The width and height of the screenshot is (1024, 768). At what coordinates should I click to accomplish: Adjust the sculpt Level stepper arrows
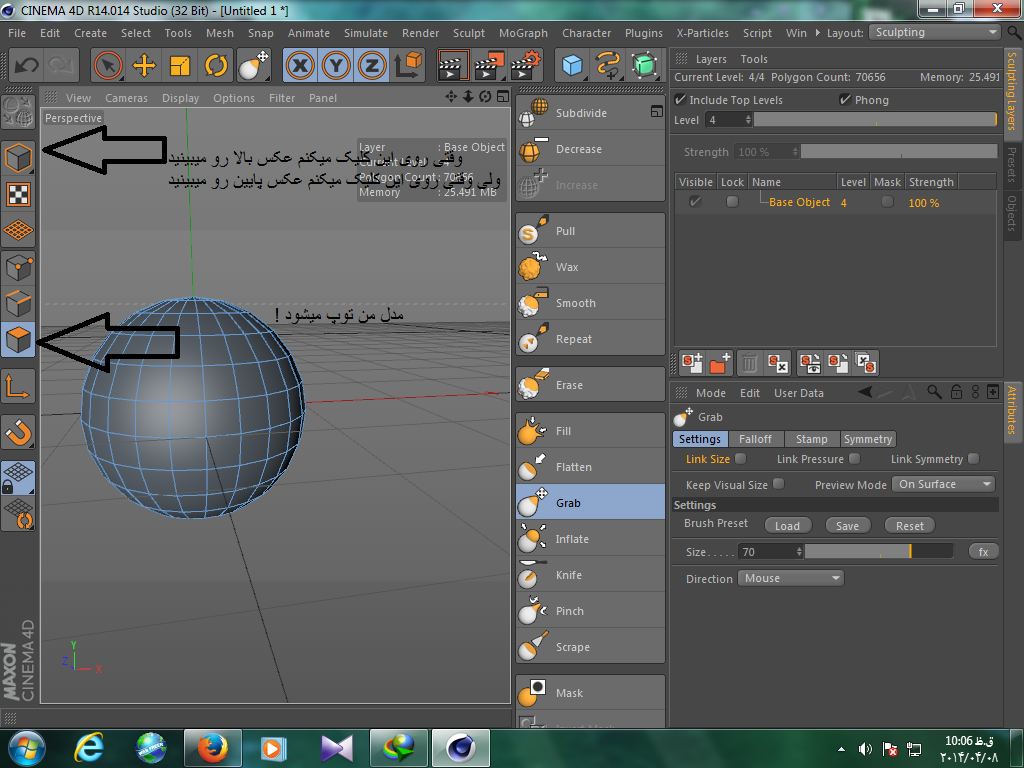(x=748, y=120)
